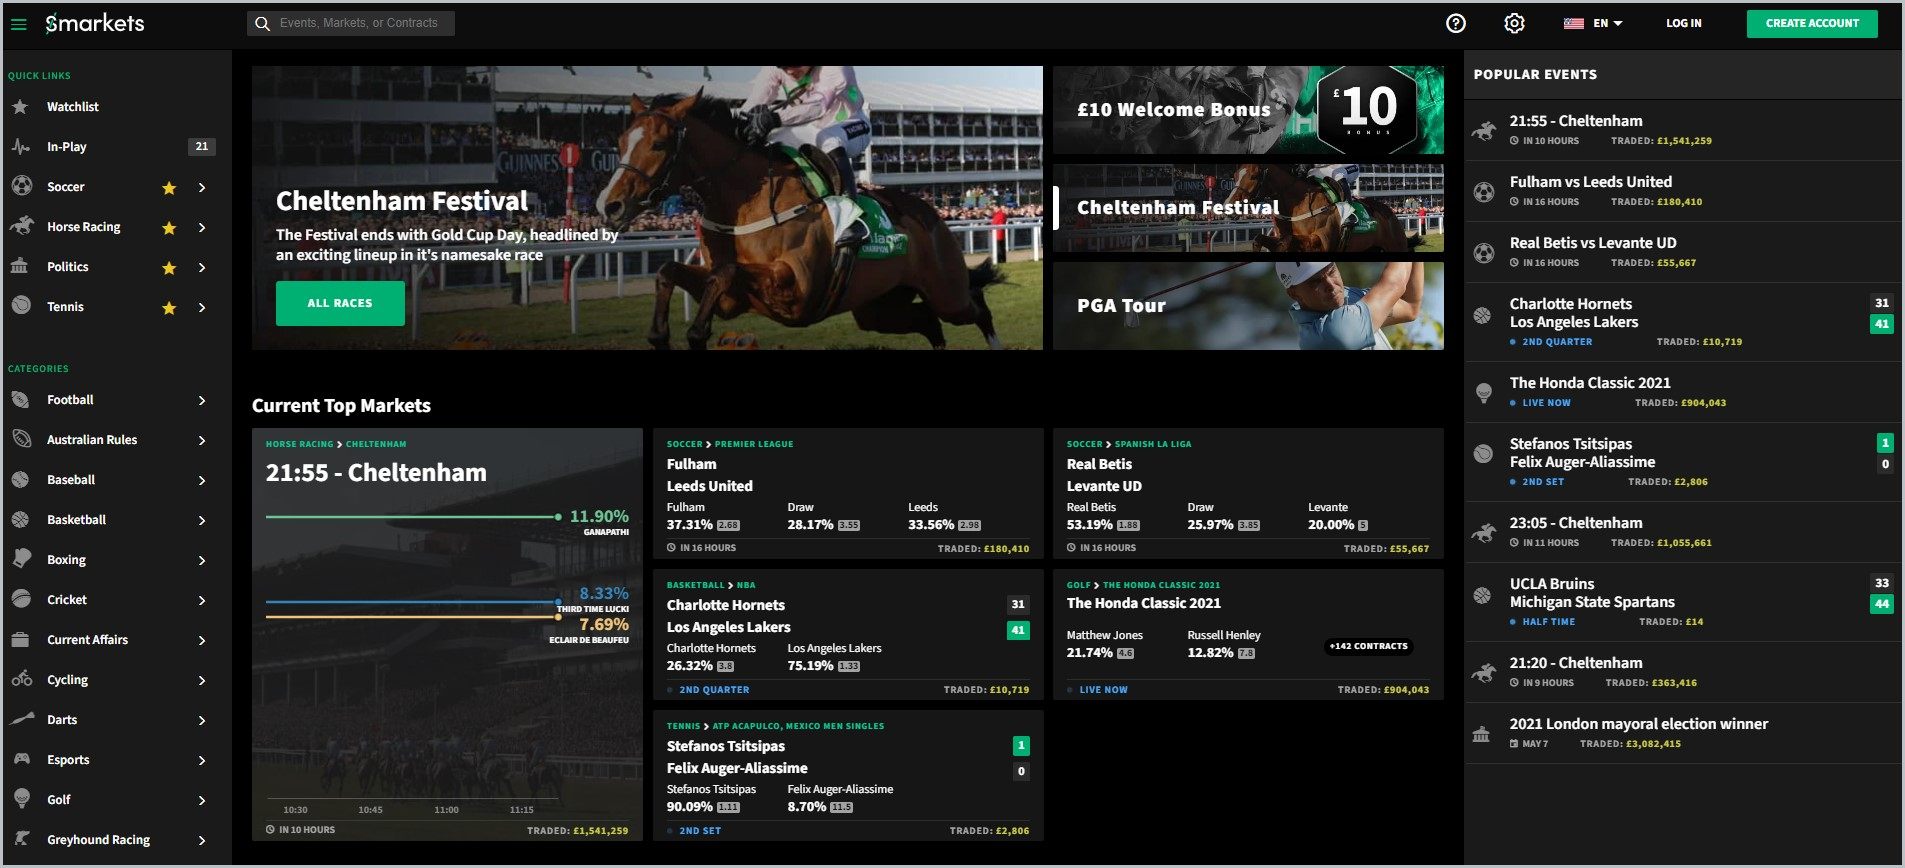The image size is (1905, 868).
Task: Expand the Cricket category chevron
Action: click(x=202, y=600)
